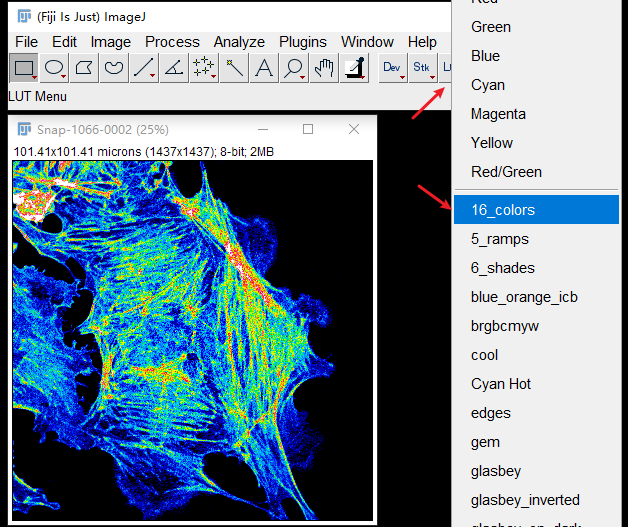
Task: Click the Fiji ImageJ title bar icon
Action: [x=24, y=16]
